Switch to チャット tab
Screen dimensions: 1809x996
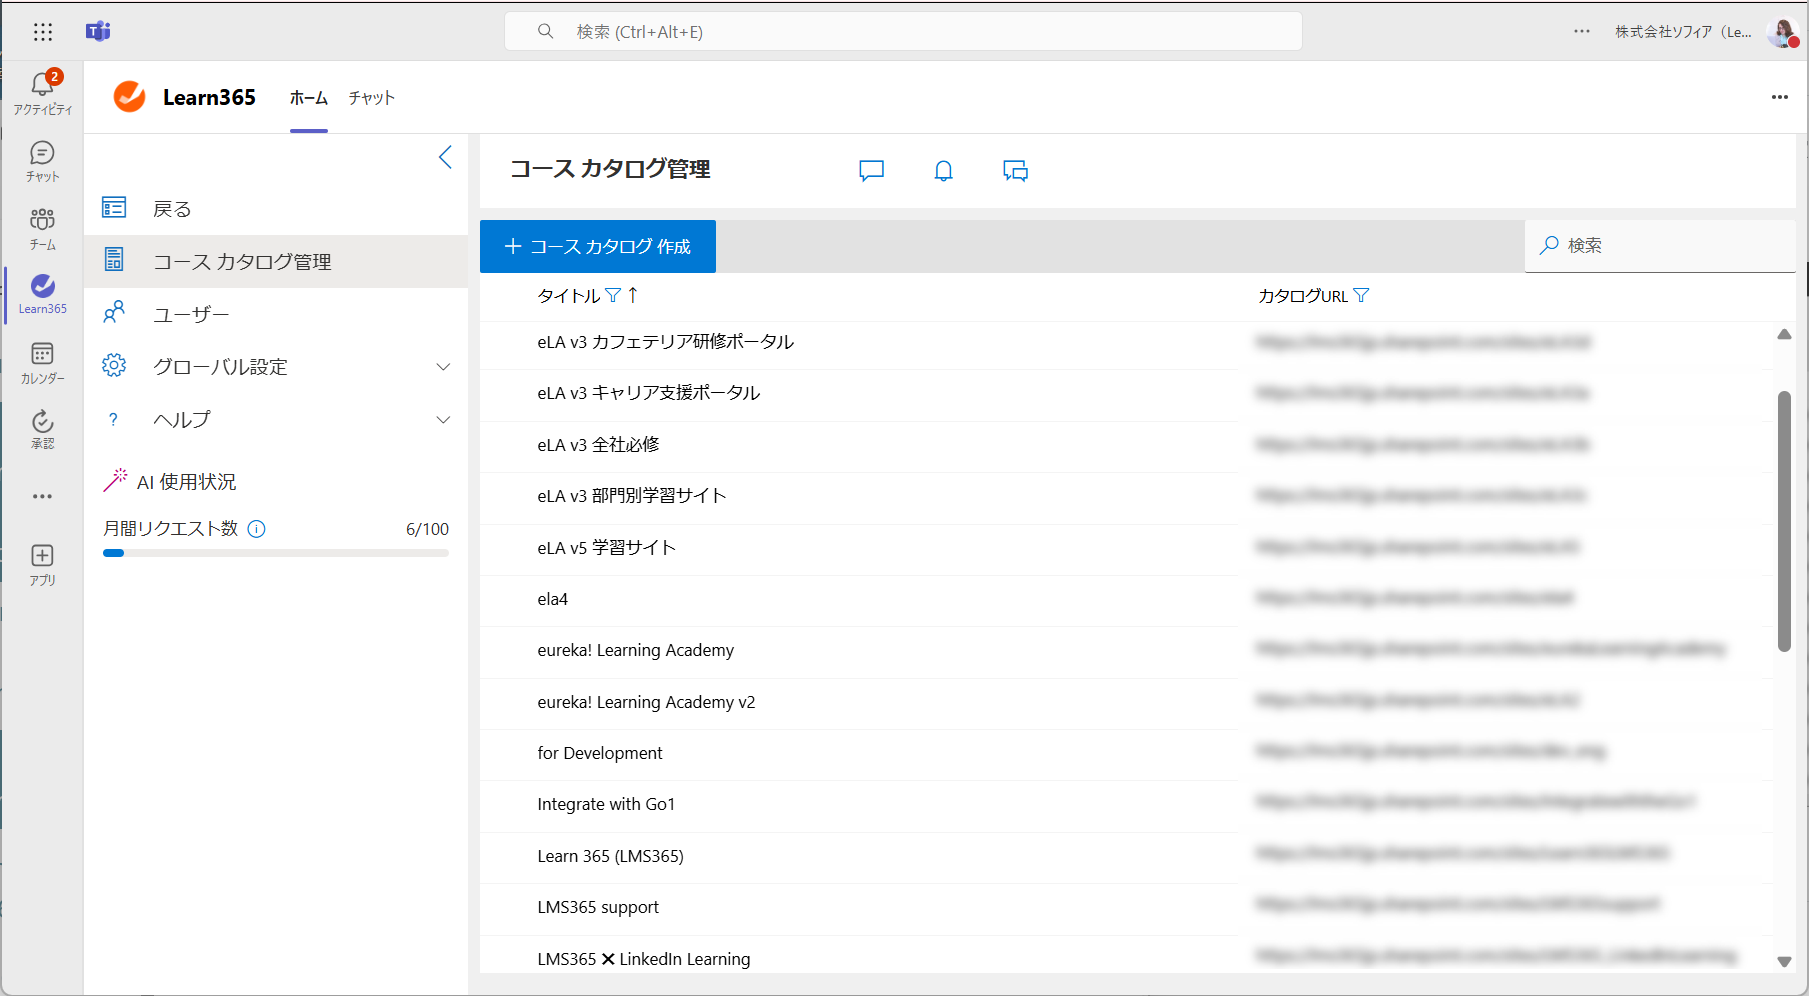[x=372, y=98]
